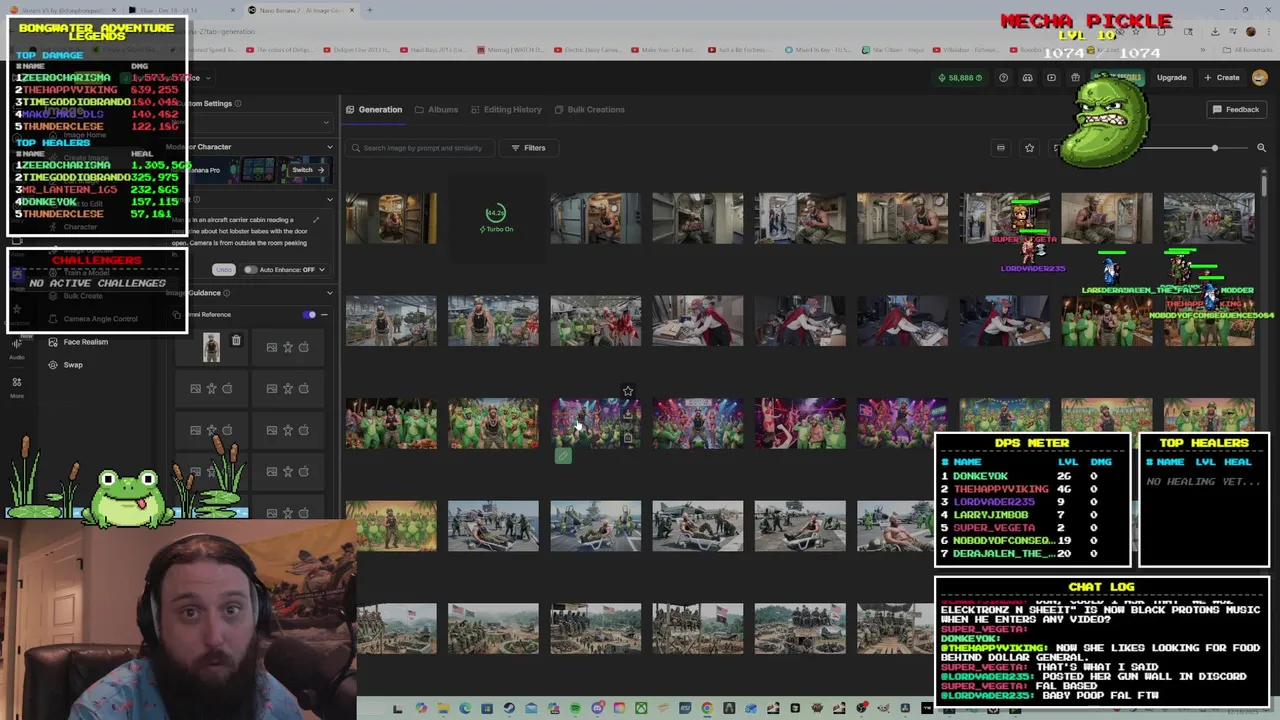Open Steam from the Windows taskbar
The height and width of the screenshot is (720, 1280).
[509, 709]
